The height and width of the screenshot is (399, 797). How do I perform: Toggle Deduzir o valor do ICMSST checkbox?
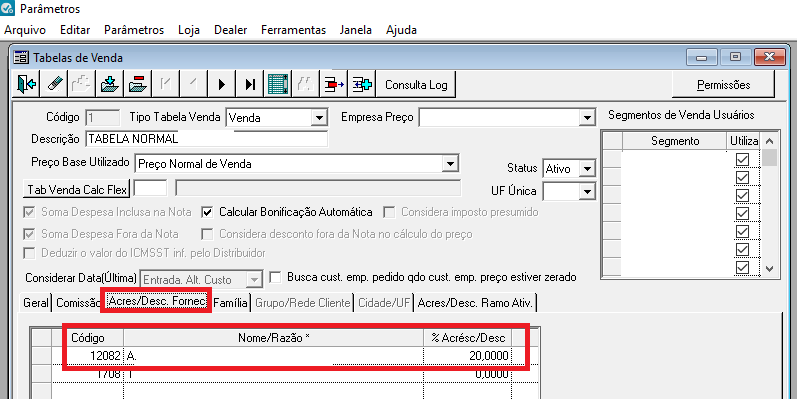pos(29,253)
